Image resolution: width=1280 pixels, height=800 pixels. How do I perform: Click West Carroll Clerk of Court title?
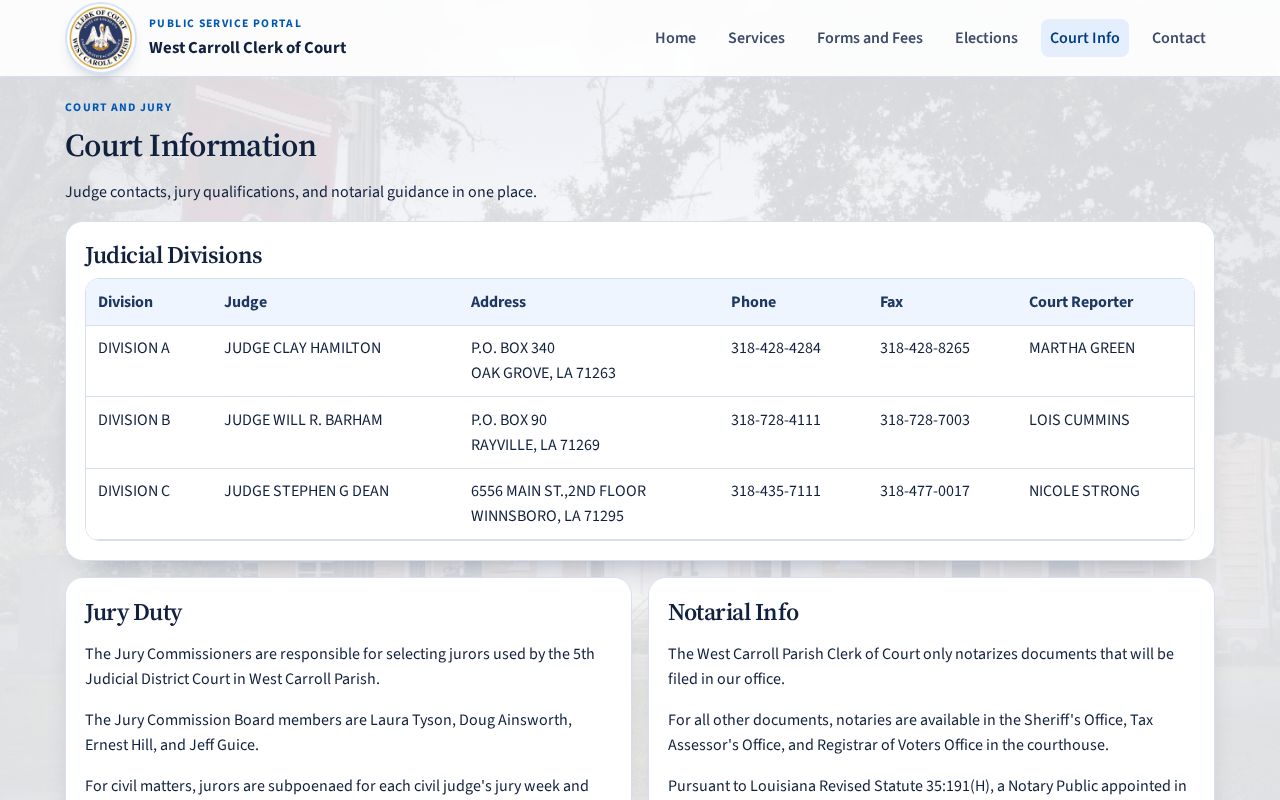(x=248, y=47)
